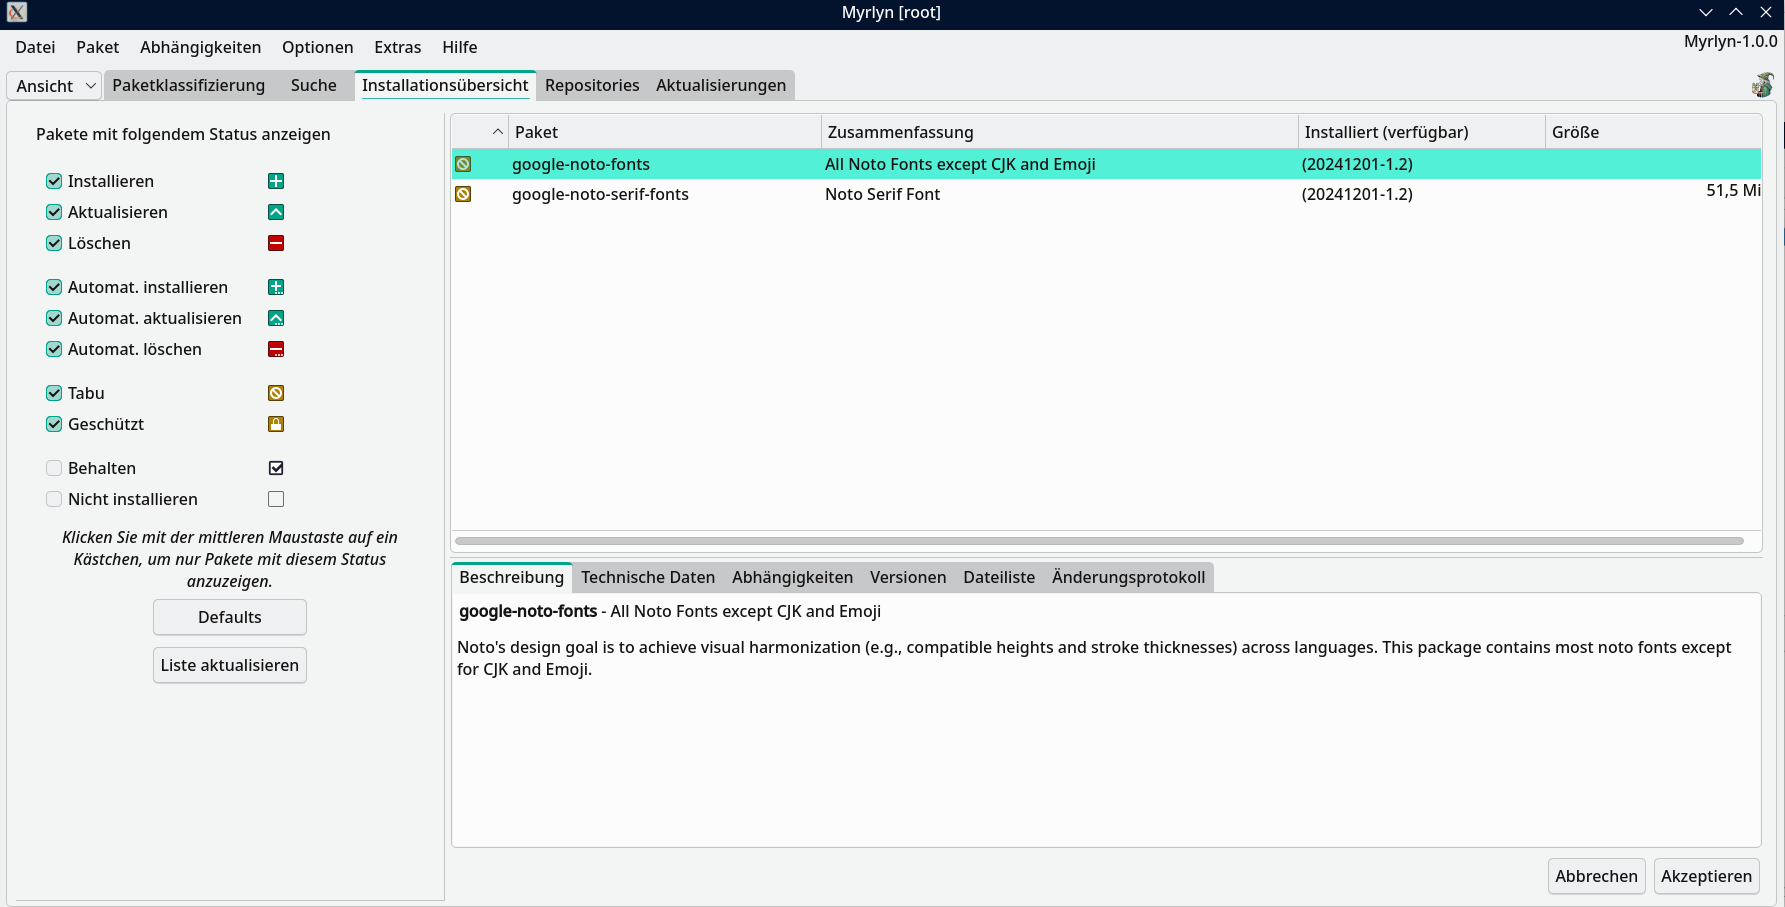Open the Ansicht dropdown

[55, 86]
